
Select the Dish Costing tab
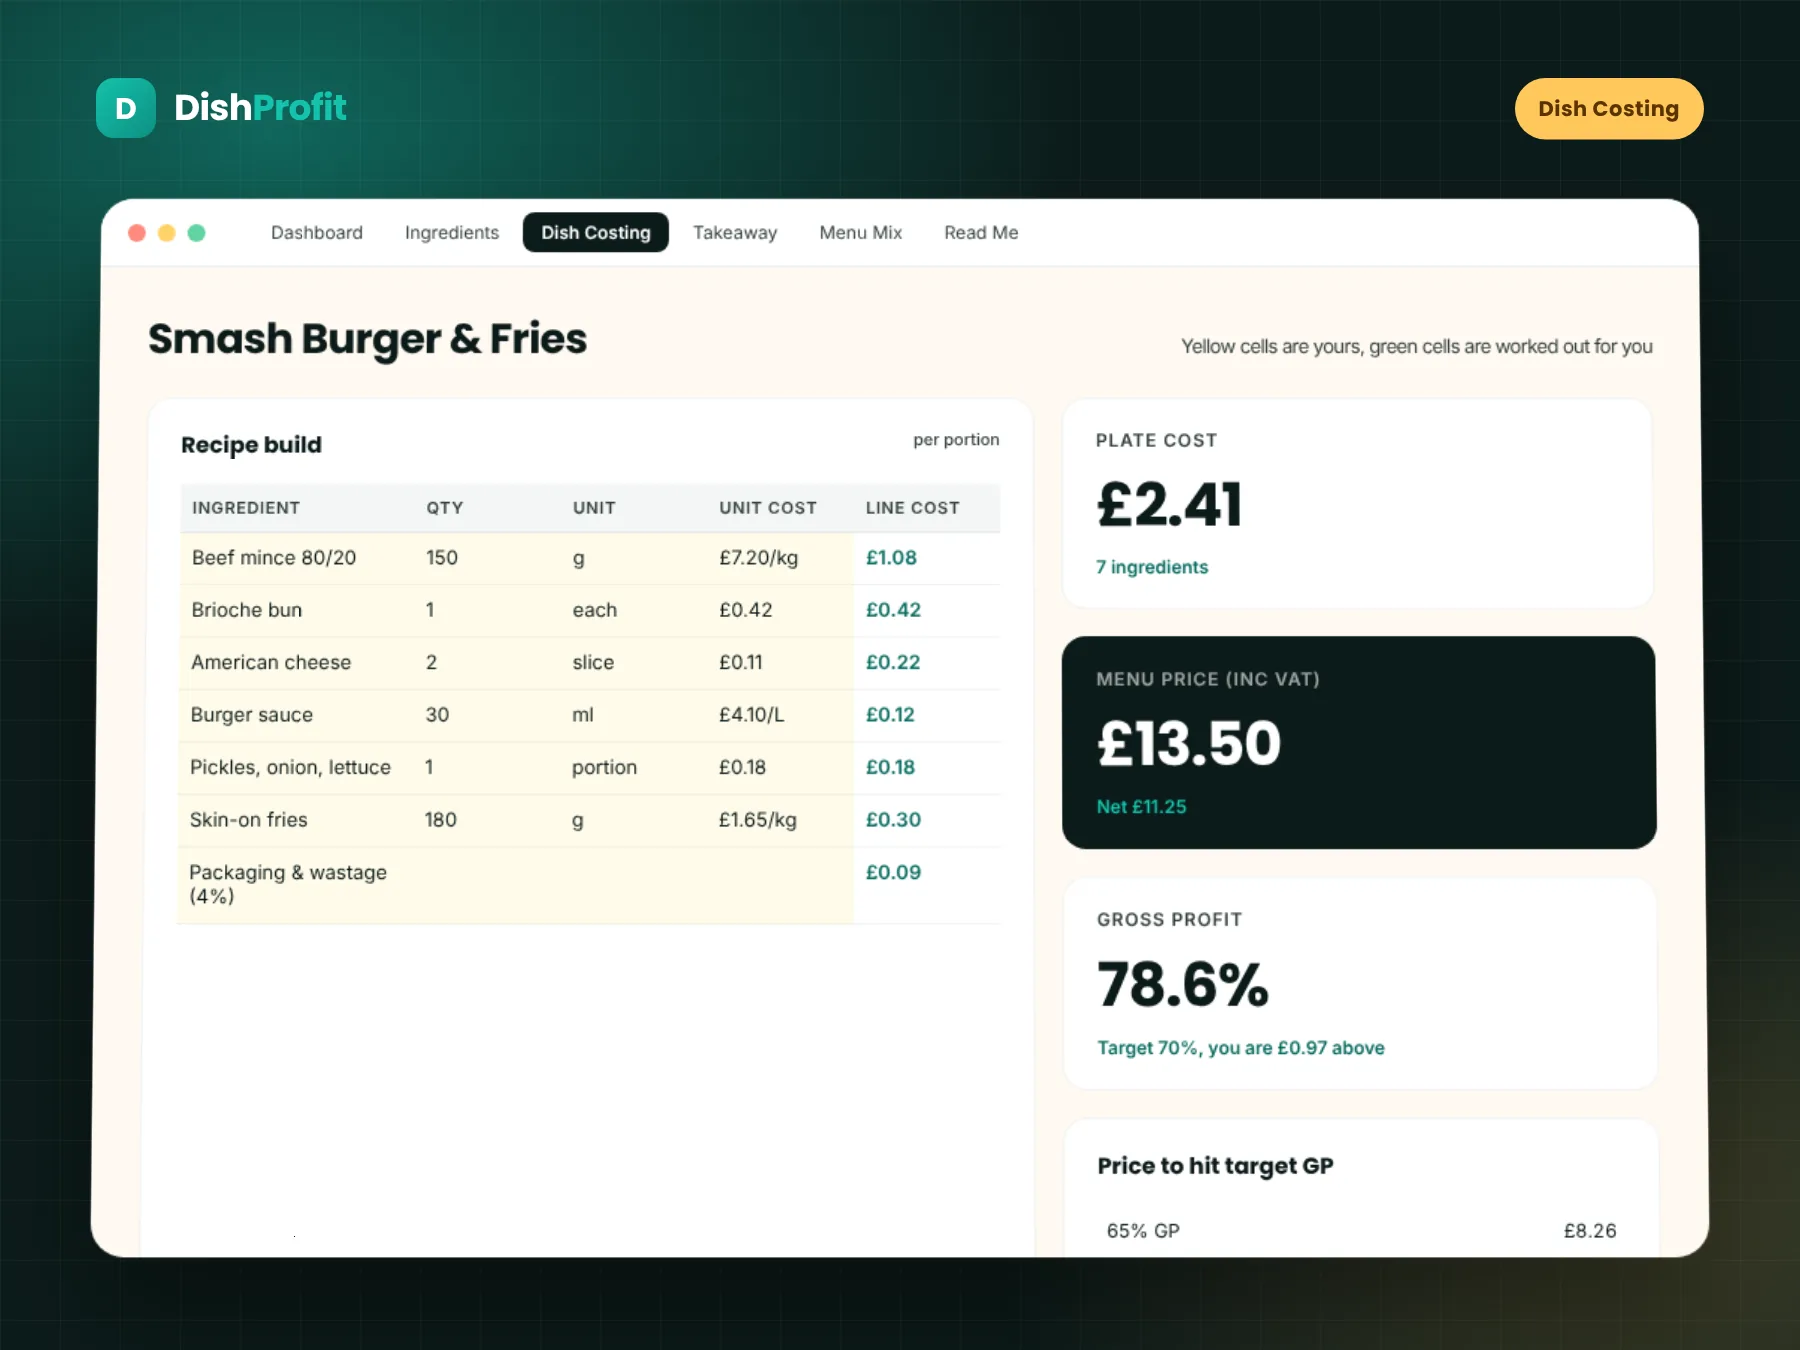[596, 233]
